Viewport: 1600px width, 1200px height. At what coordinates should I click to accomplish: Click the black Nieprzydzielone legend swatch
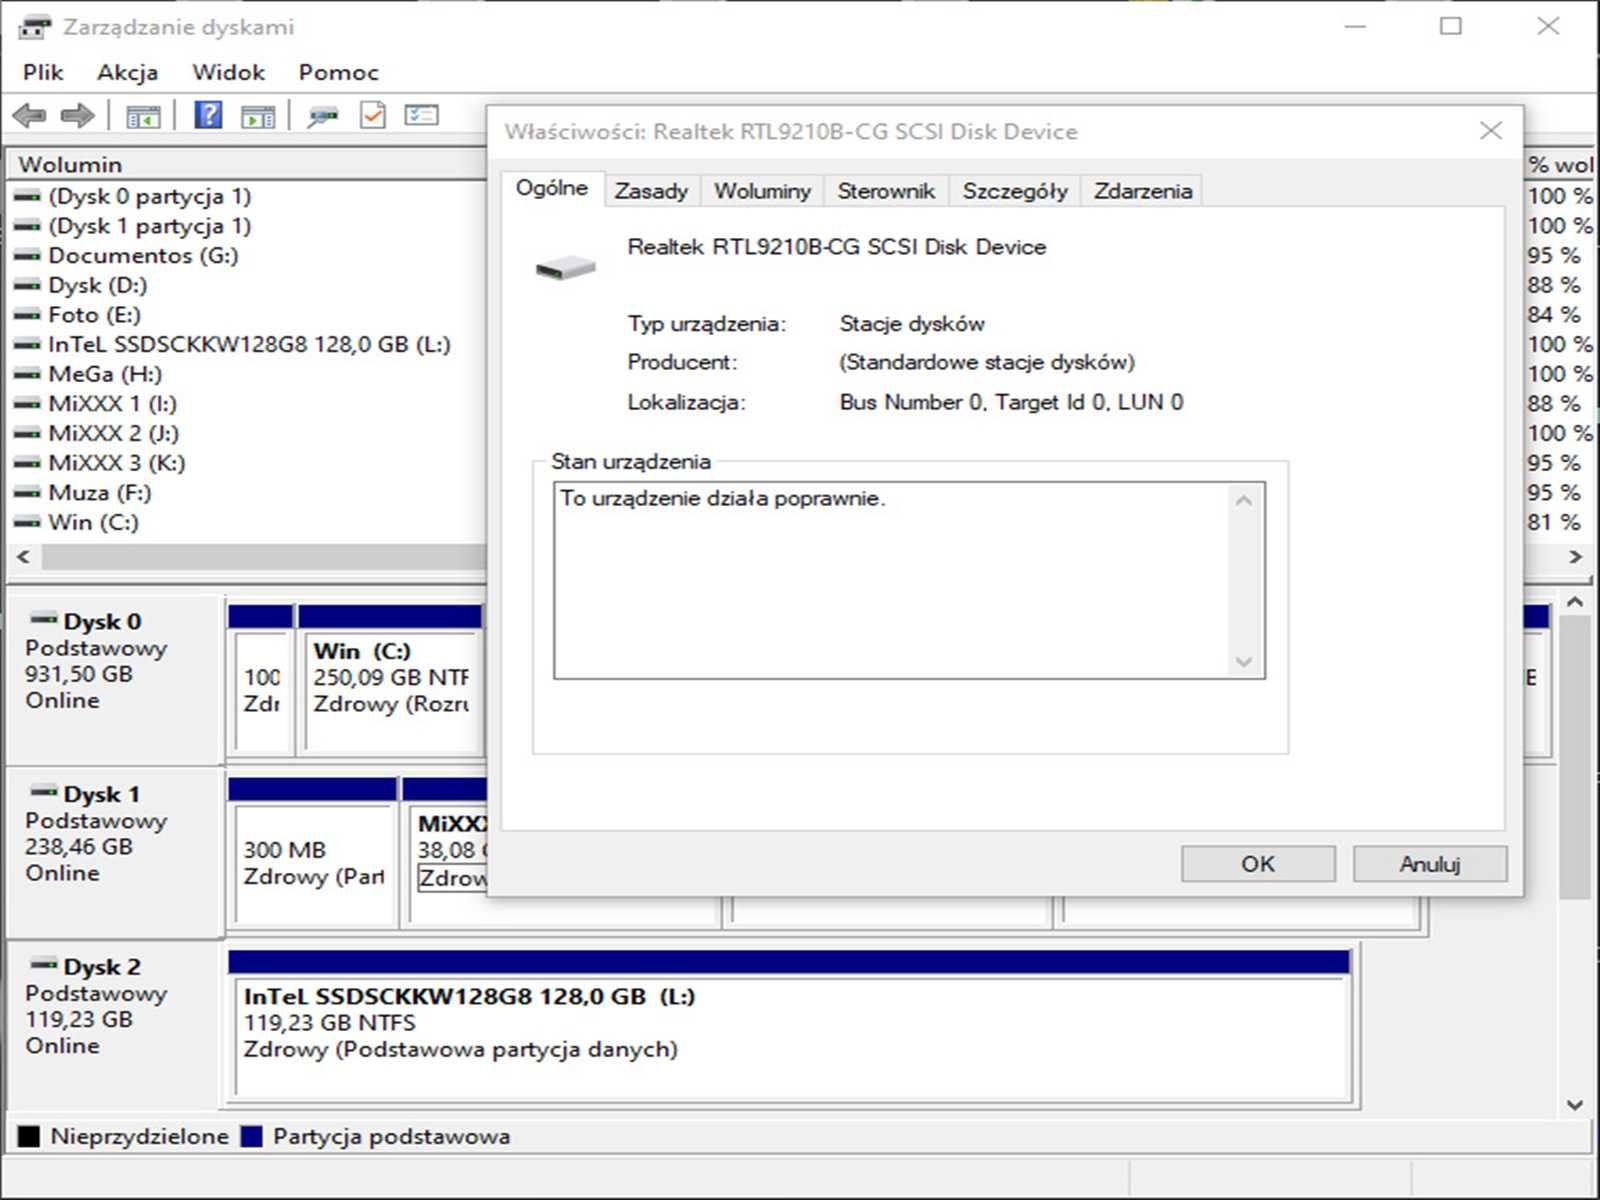(x=29, y=1136)
